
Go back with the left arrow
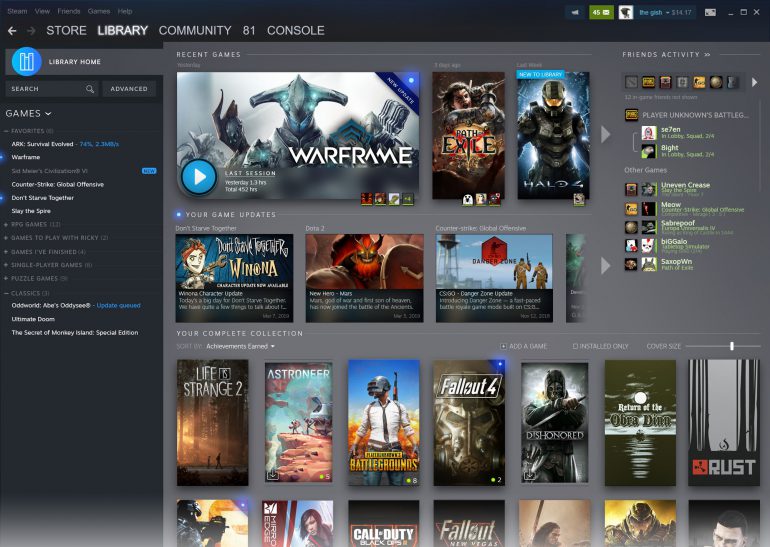tap(12, 31)
